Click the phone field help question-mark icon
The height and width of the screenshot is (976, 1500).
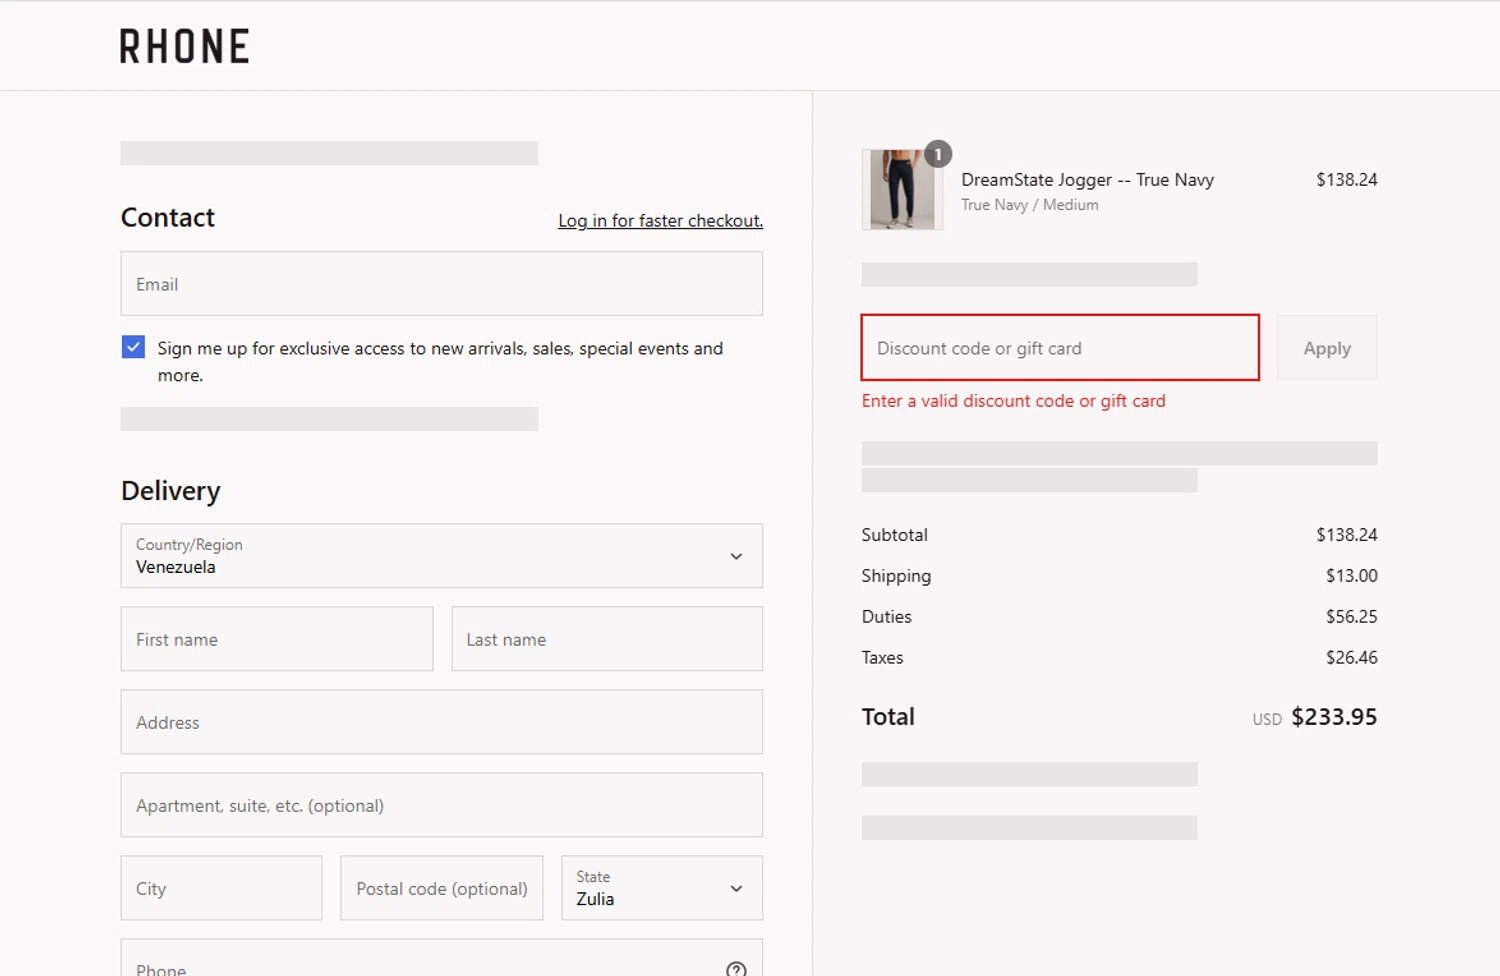click(x=736, y=969)
